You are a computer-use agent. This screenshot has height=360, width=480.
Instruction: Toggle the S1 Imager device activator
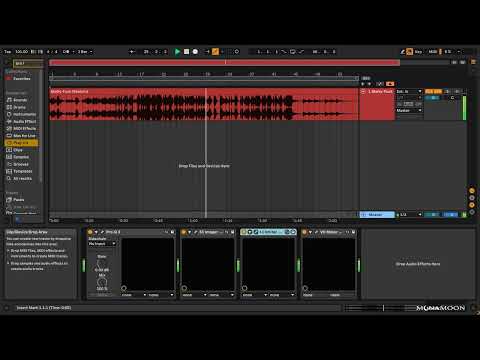pos(183,232)
